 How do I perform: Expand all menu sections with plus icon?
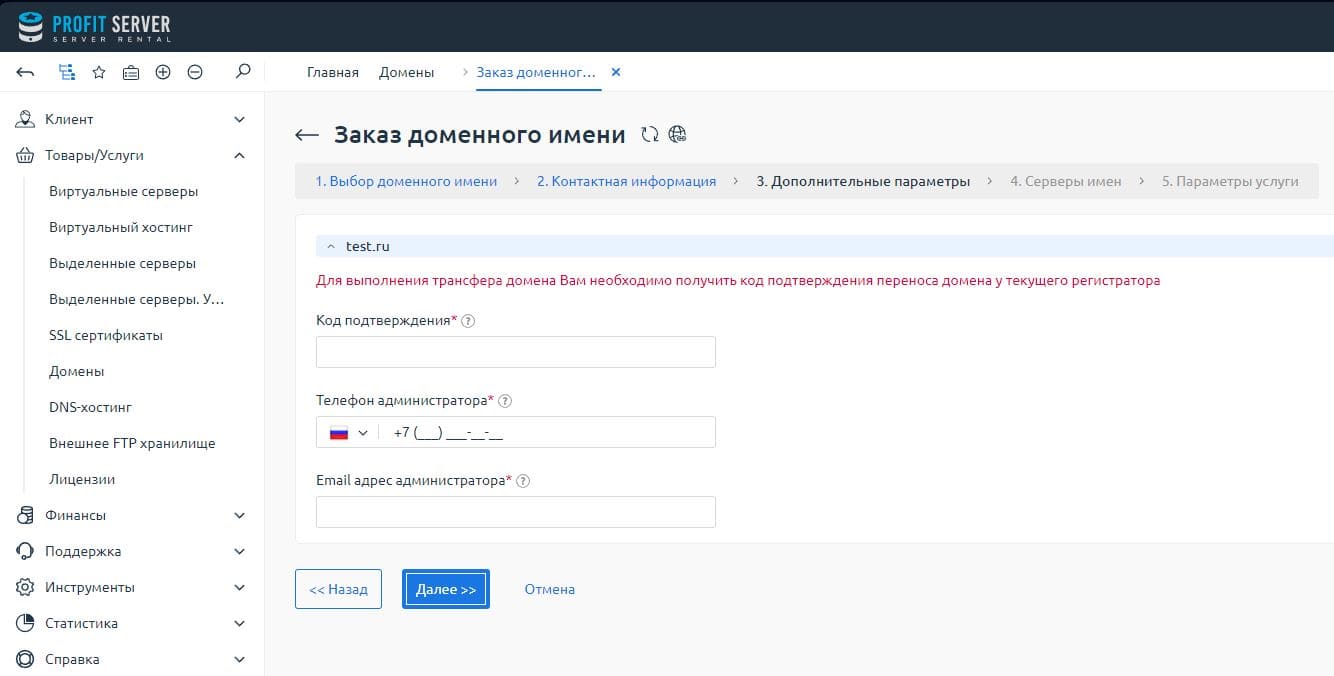click(163, 72)
